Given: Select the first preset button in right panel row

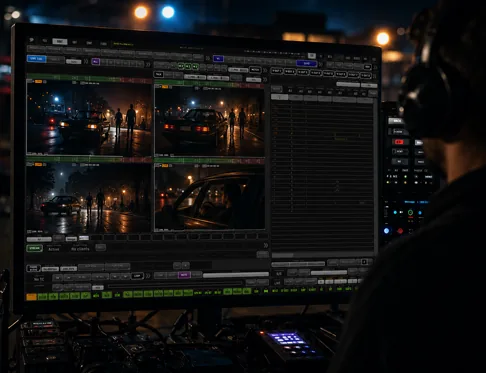Looking at the screenshot, I should point(277,71).
